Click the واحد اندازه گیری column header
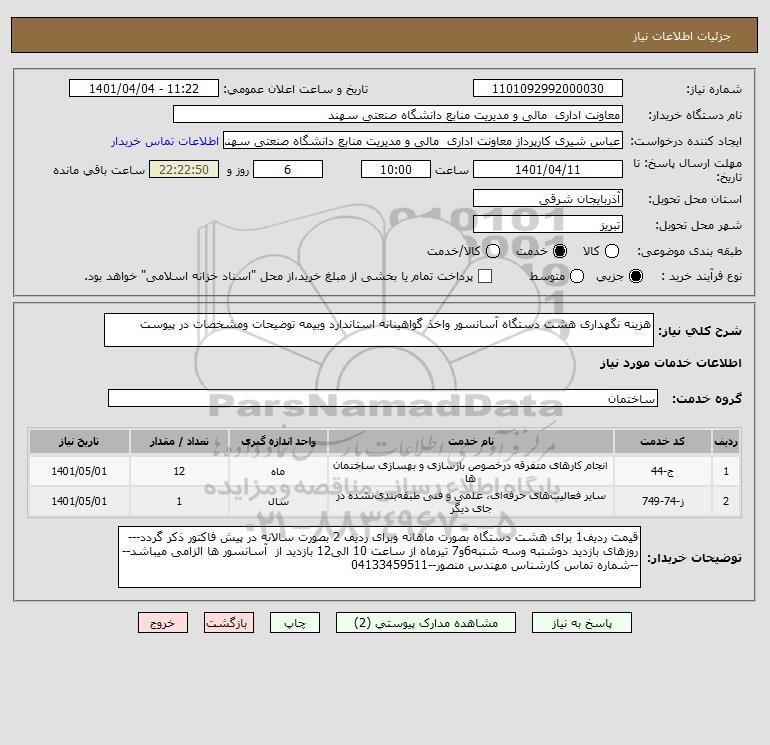 [x=278, y=441]
